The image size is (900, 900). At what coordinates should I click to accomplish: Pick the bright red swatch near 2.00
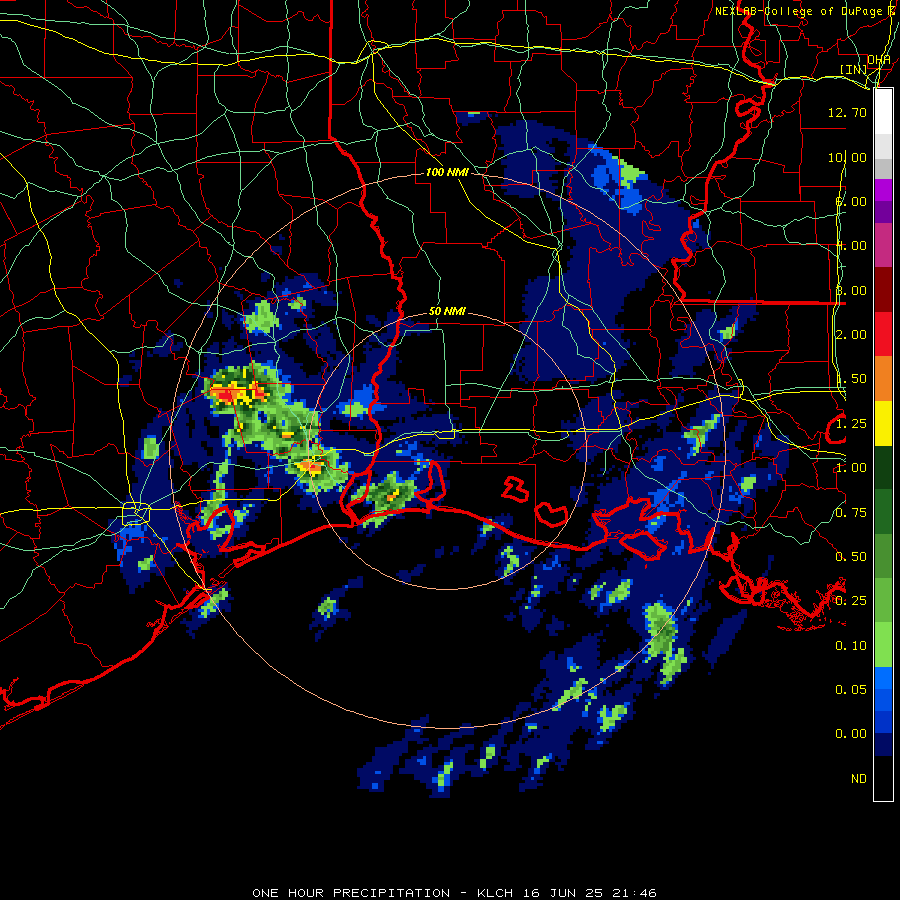883,334
